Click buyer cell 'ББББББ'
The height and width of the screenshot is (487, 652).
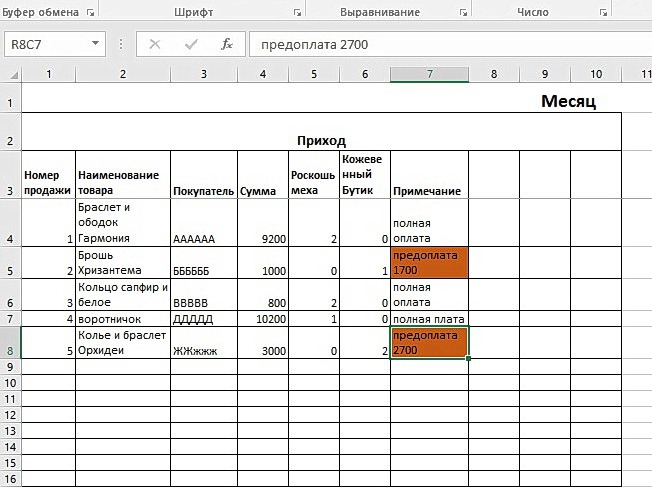[204, 262]
